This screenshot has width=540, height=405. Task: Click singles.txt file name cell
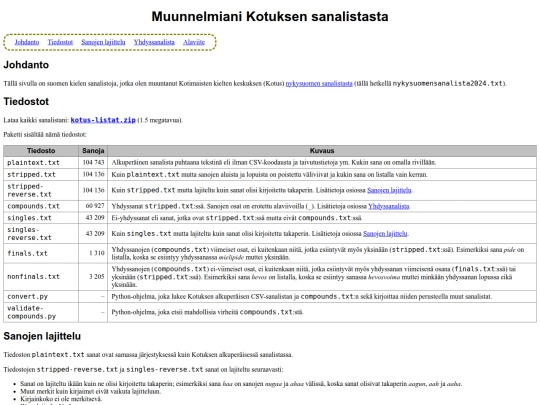(x=41, y=218)
